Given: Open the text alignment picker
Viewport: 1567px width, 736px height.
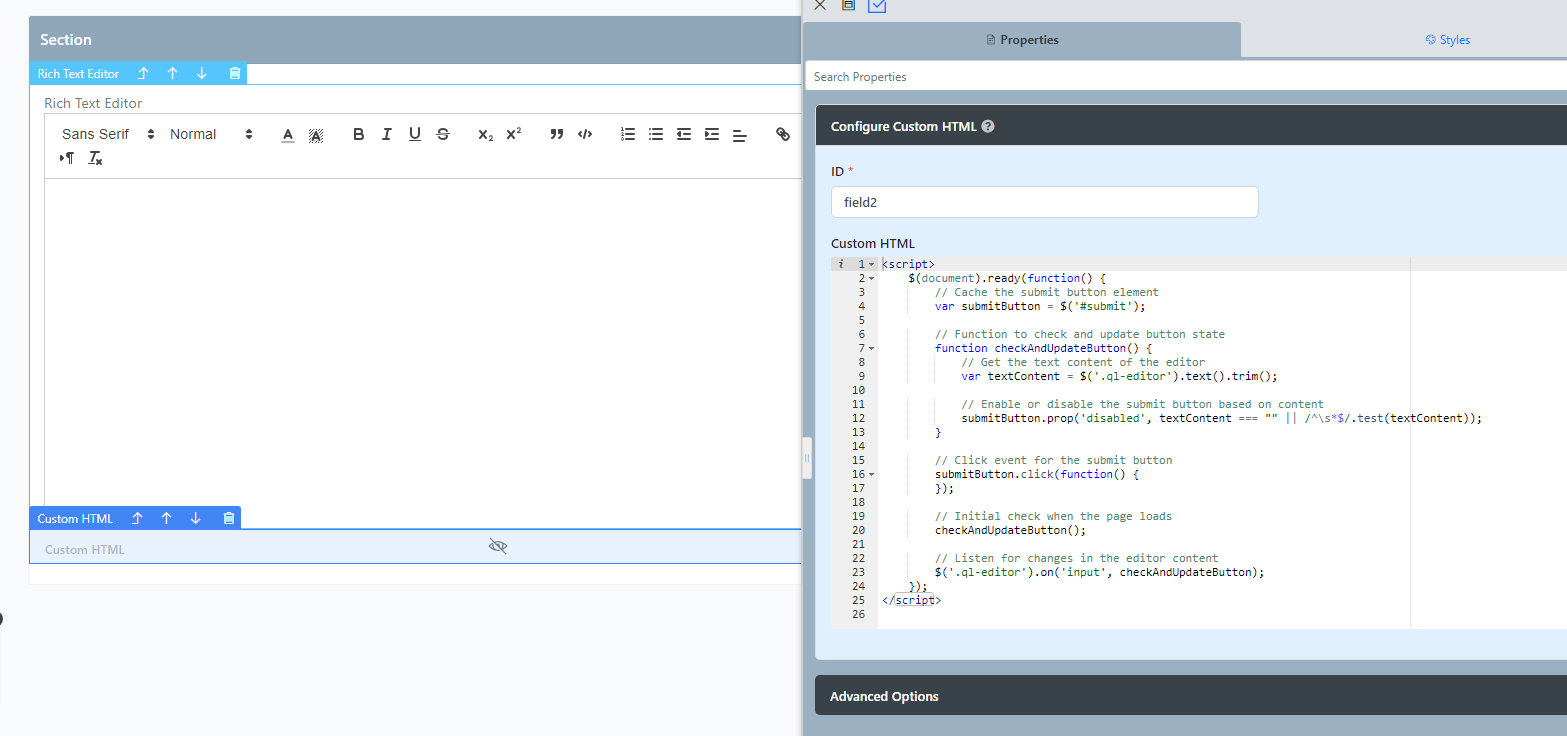Looking at the screenshot, I should [740, 134].
